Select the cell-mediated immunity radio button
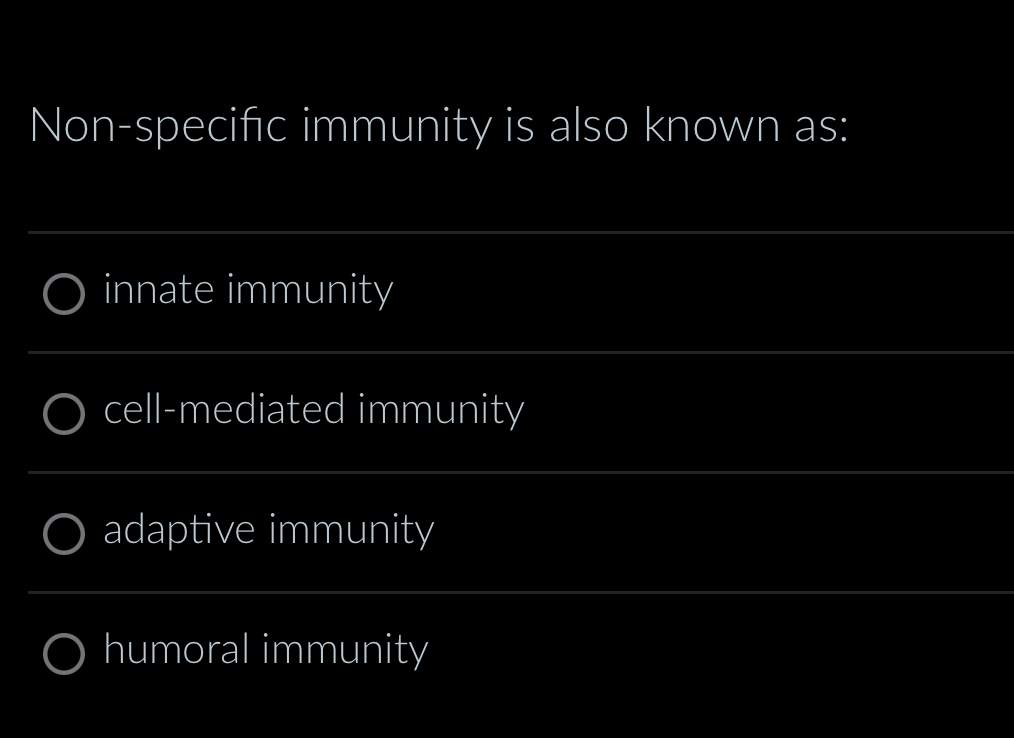 64,414
